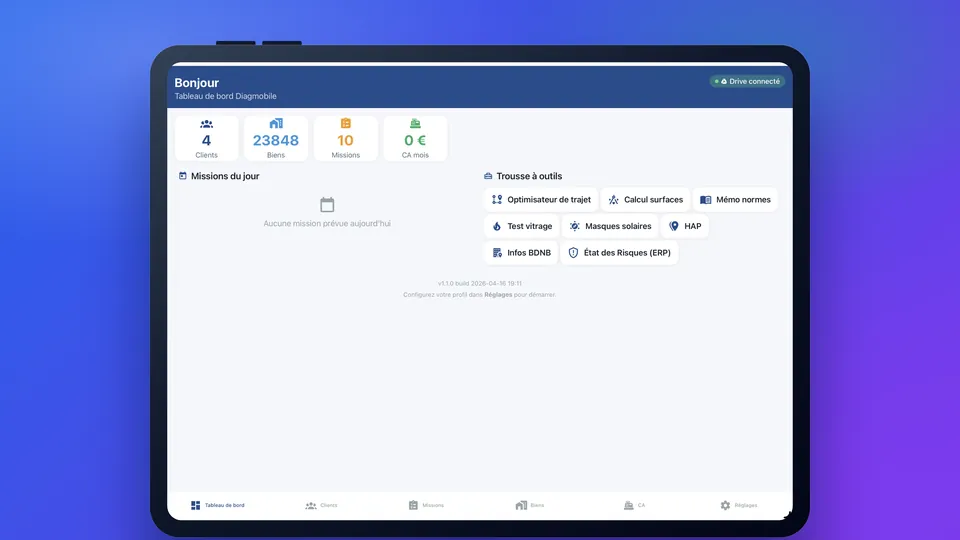This screenshot has height=540, width=960.
Task: Open the Test vitrage tool
Action: coord(522,226)
